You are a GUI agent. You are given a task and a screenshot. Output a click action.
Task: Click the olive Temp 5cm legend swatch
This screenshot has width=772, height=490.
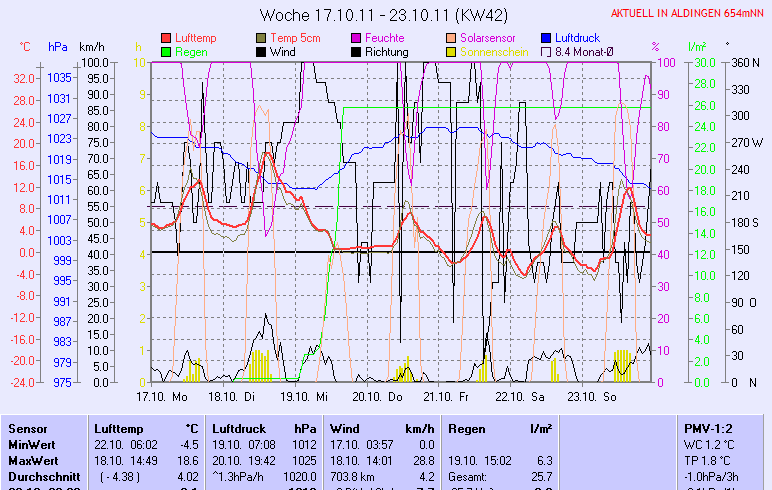(262, 38)
